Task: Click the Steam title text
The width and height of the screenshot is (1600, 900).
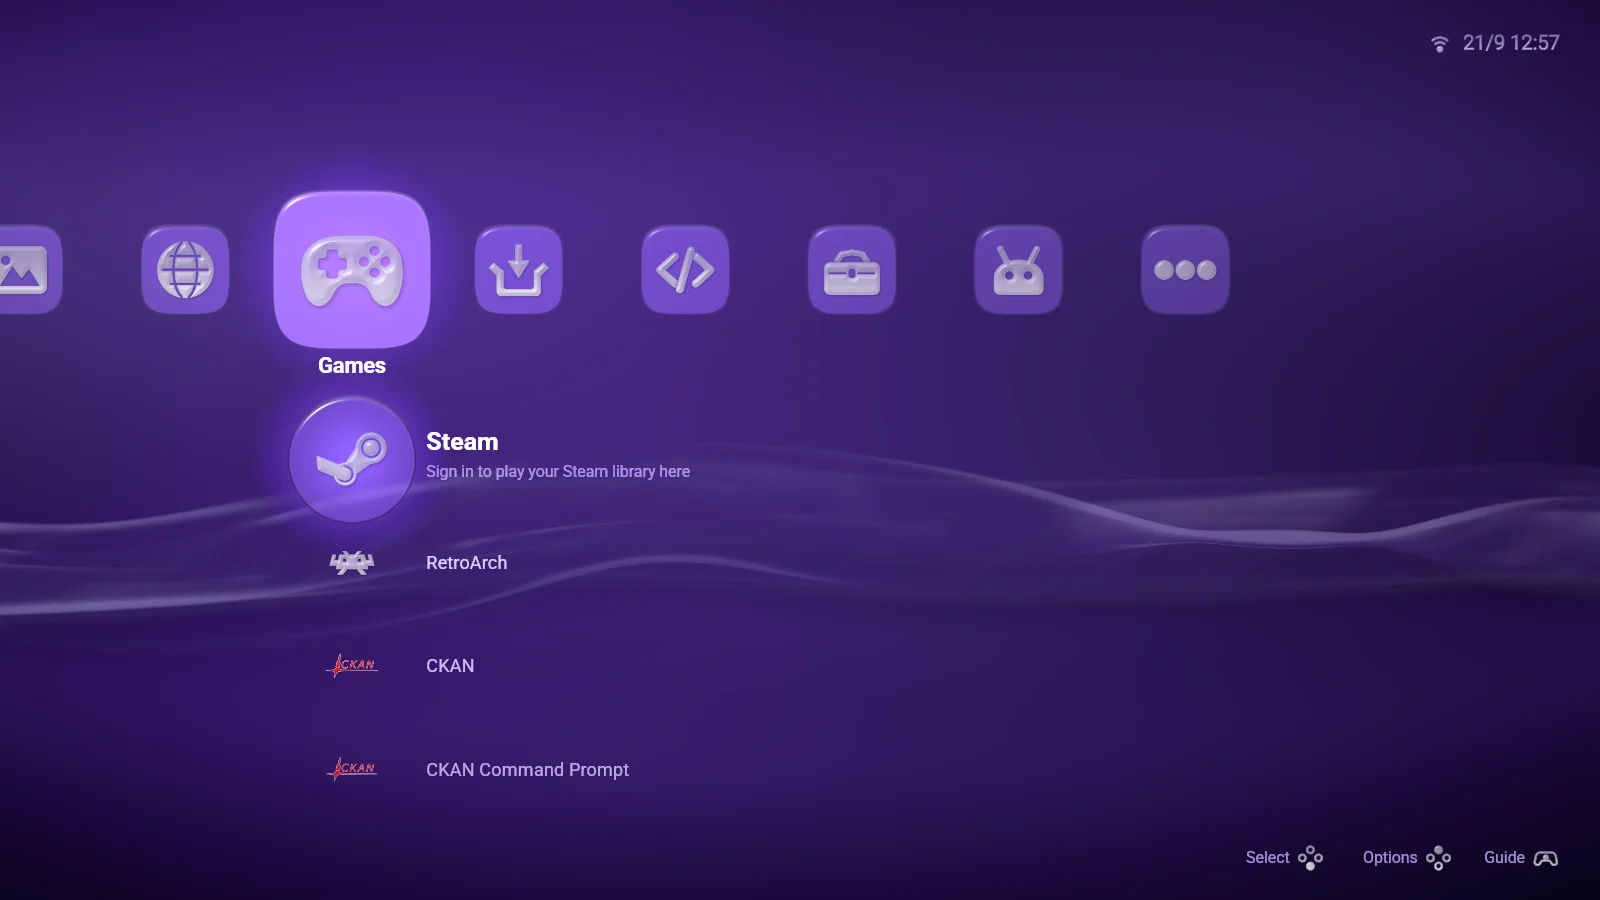Action: (x=462, y=442)
